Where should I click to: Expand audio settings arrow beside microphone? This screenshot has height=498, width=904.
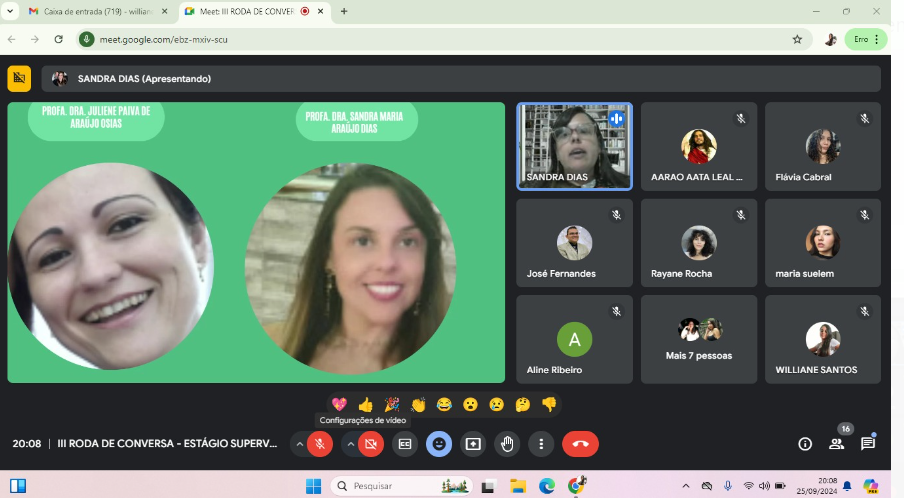(x=299, y=444)
